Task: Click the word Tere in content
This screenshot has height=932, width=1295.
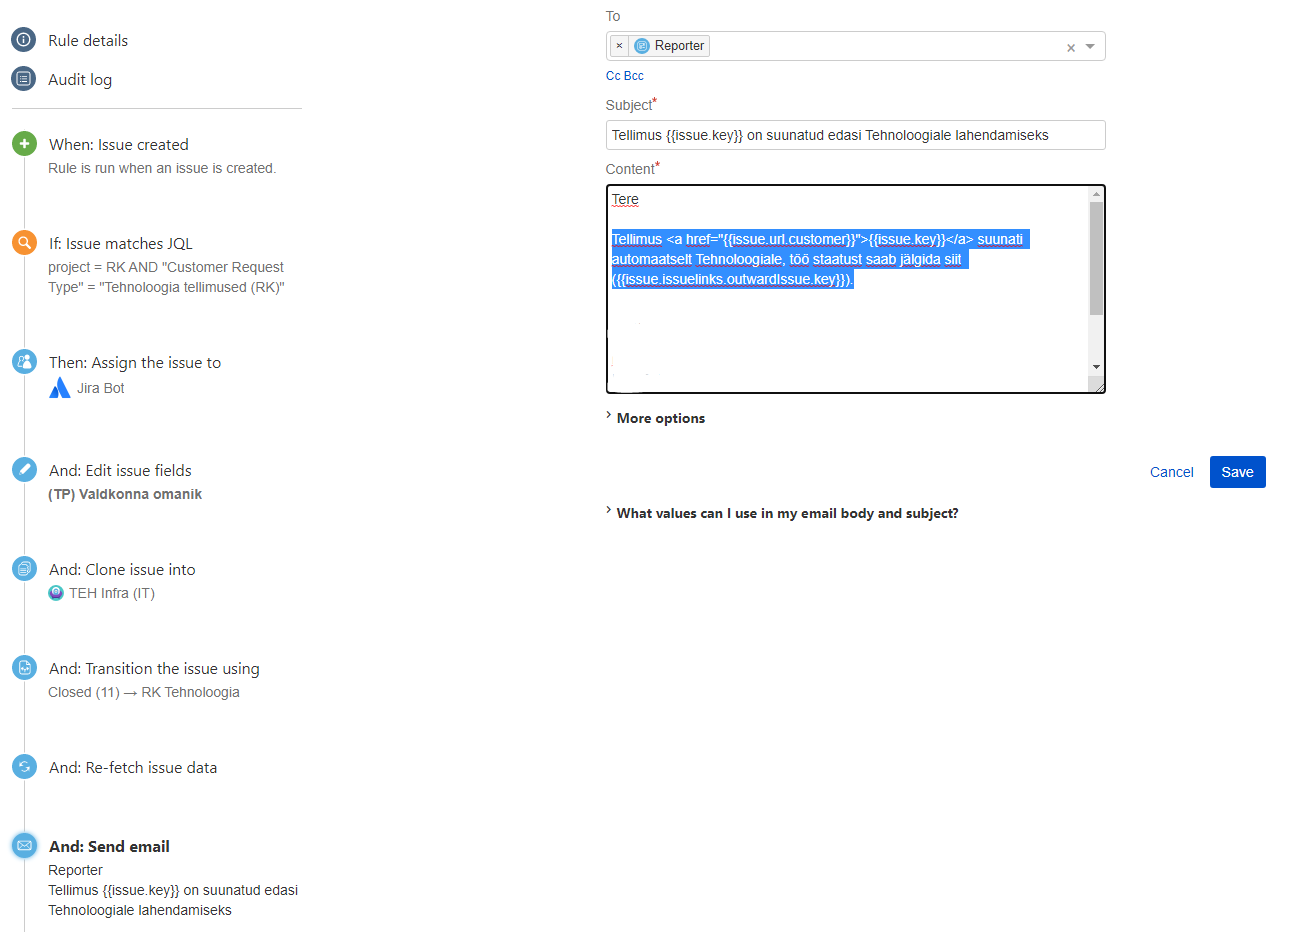Action: 625,199
